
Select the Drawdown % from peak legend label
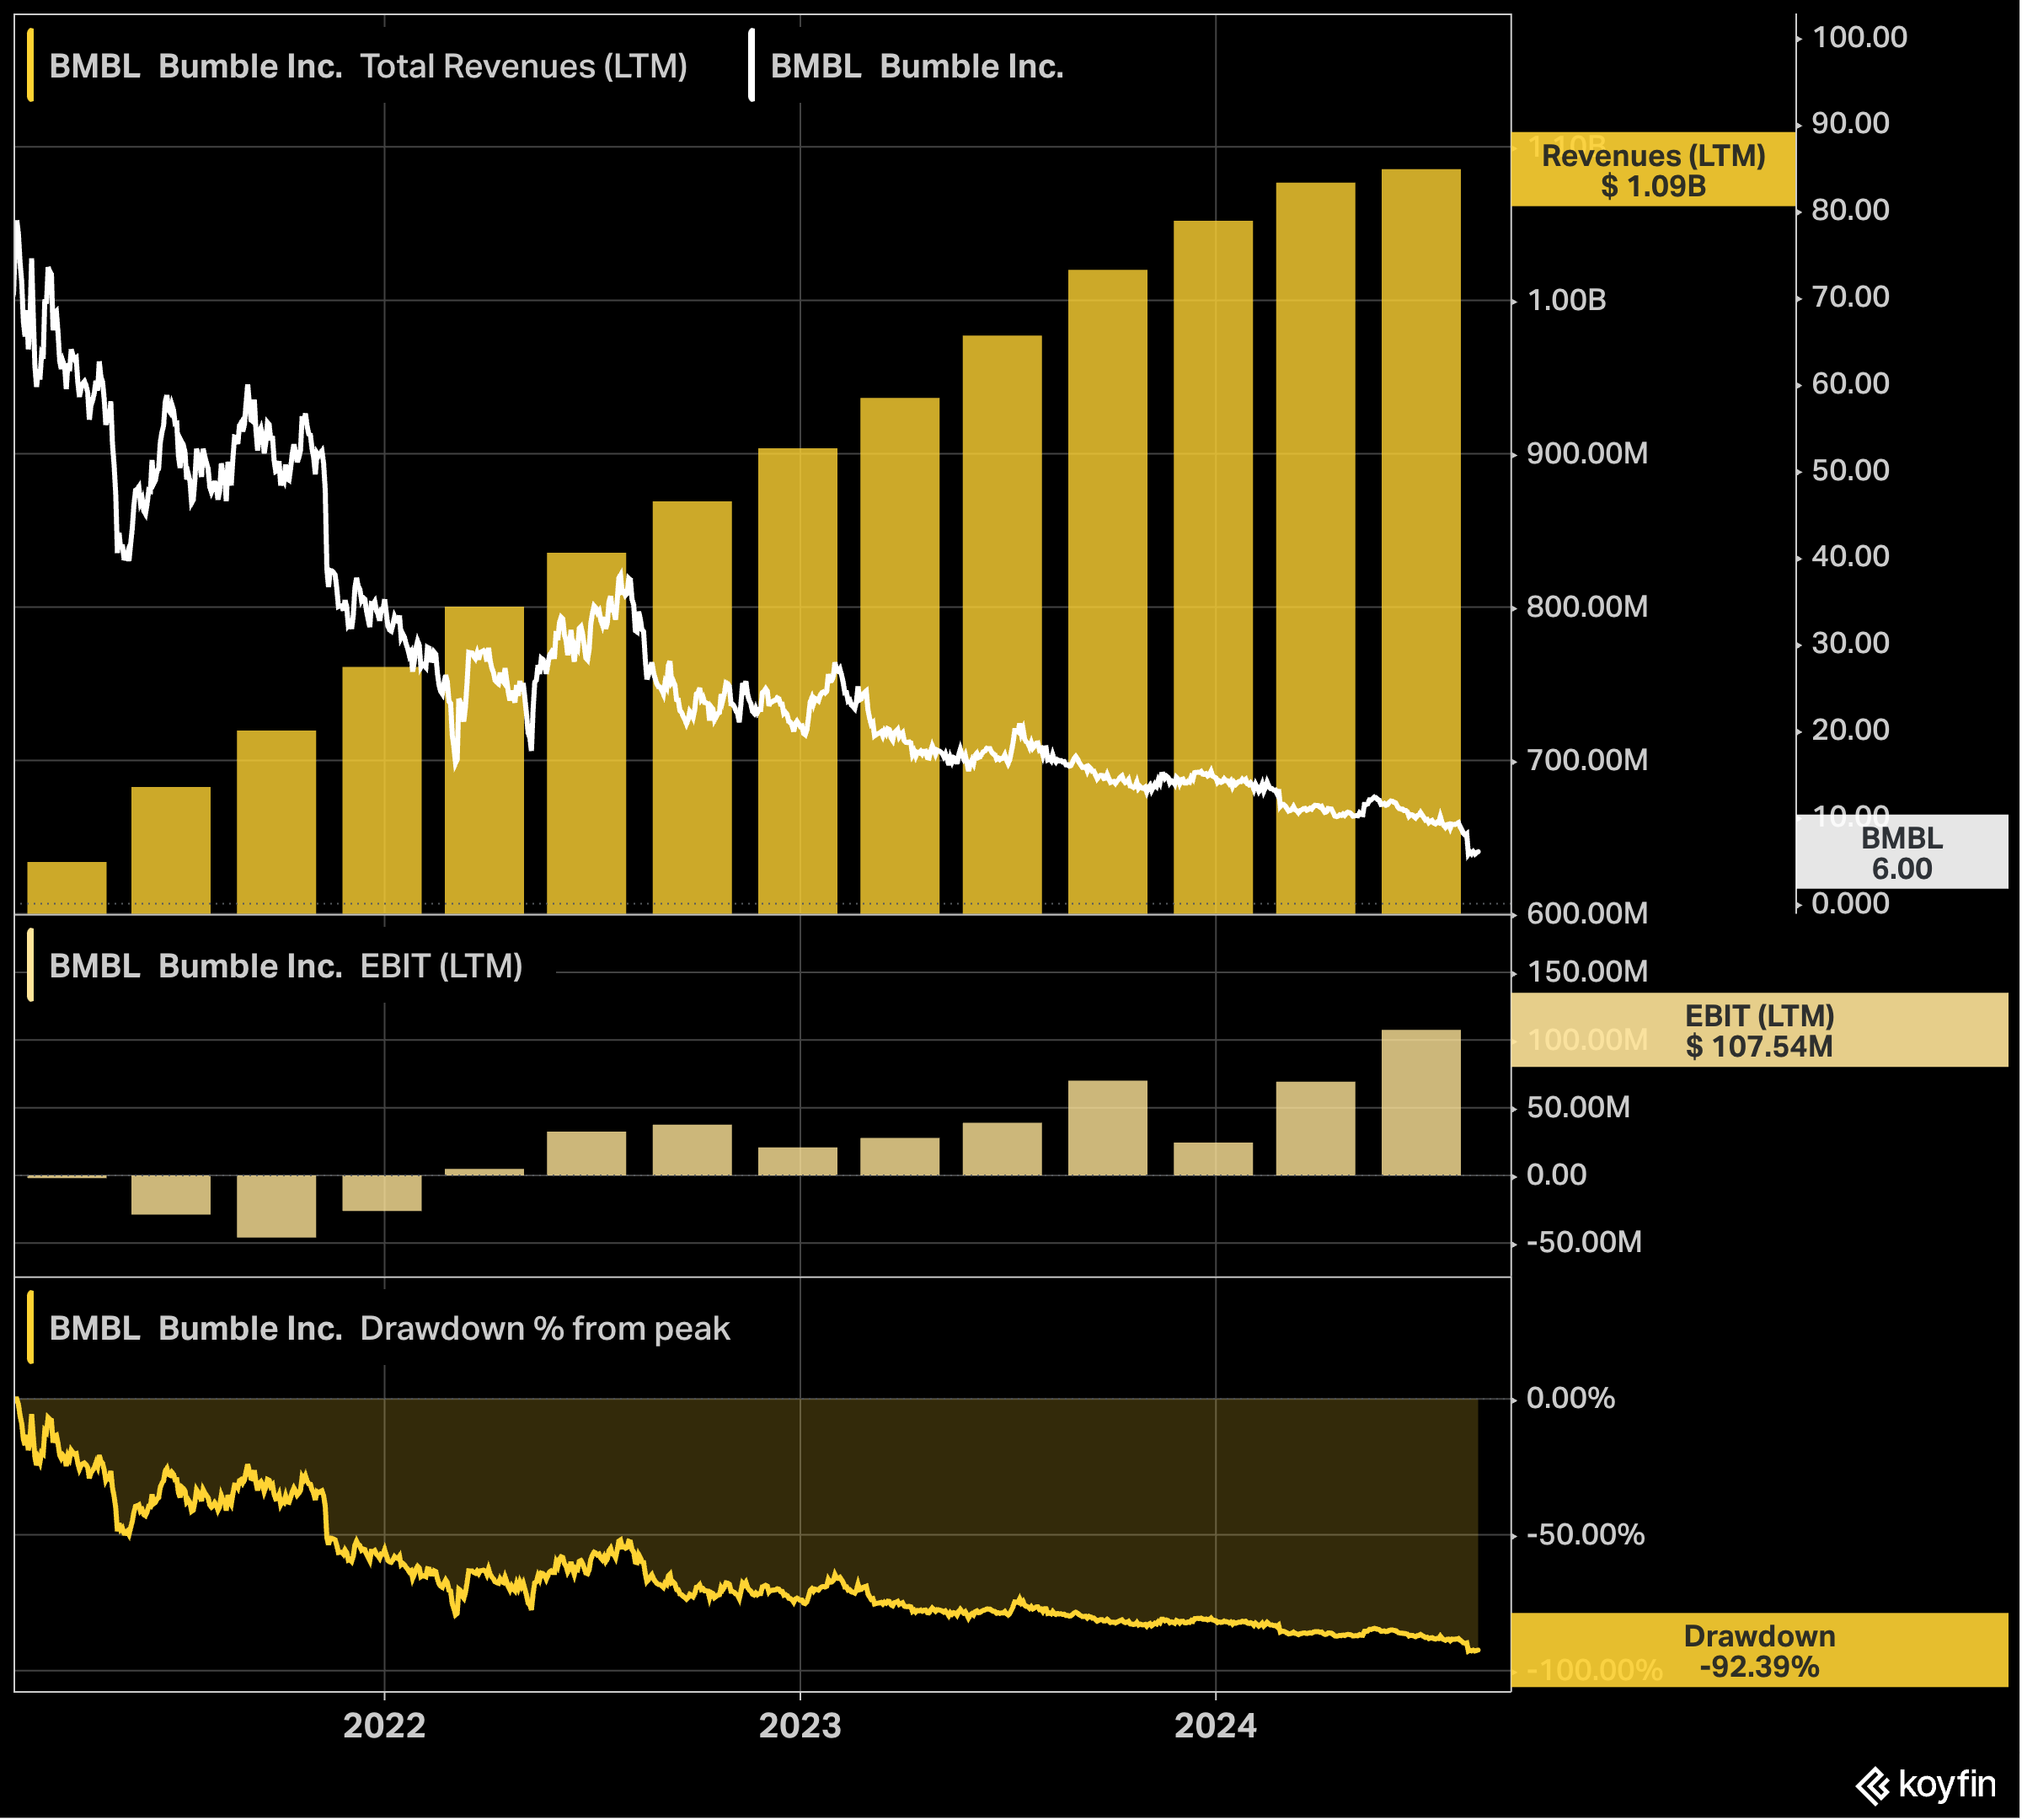(x=545, y=1329)
